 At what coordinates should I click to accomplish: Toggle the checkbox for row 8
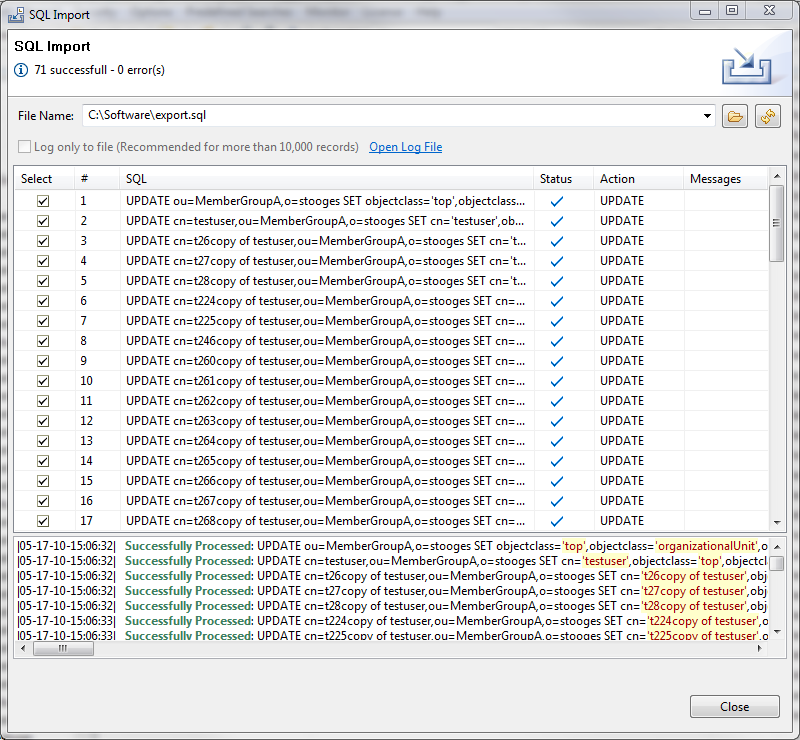coord(43,341)
